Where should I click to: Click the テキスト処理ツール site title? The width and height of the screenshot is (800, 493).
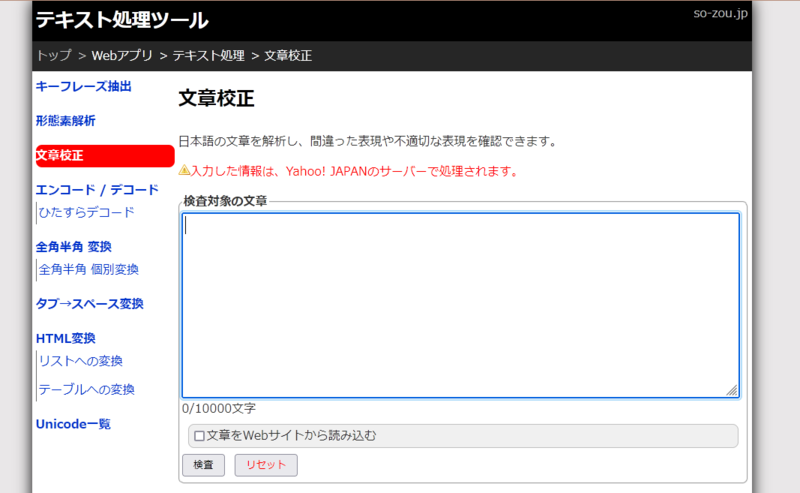(122, 20)
